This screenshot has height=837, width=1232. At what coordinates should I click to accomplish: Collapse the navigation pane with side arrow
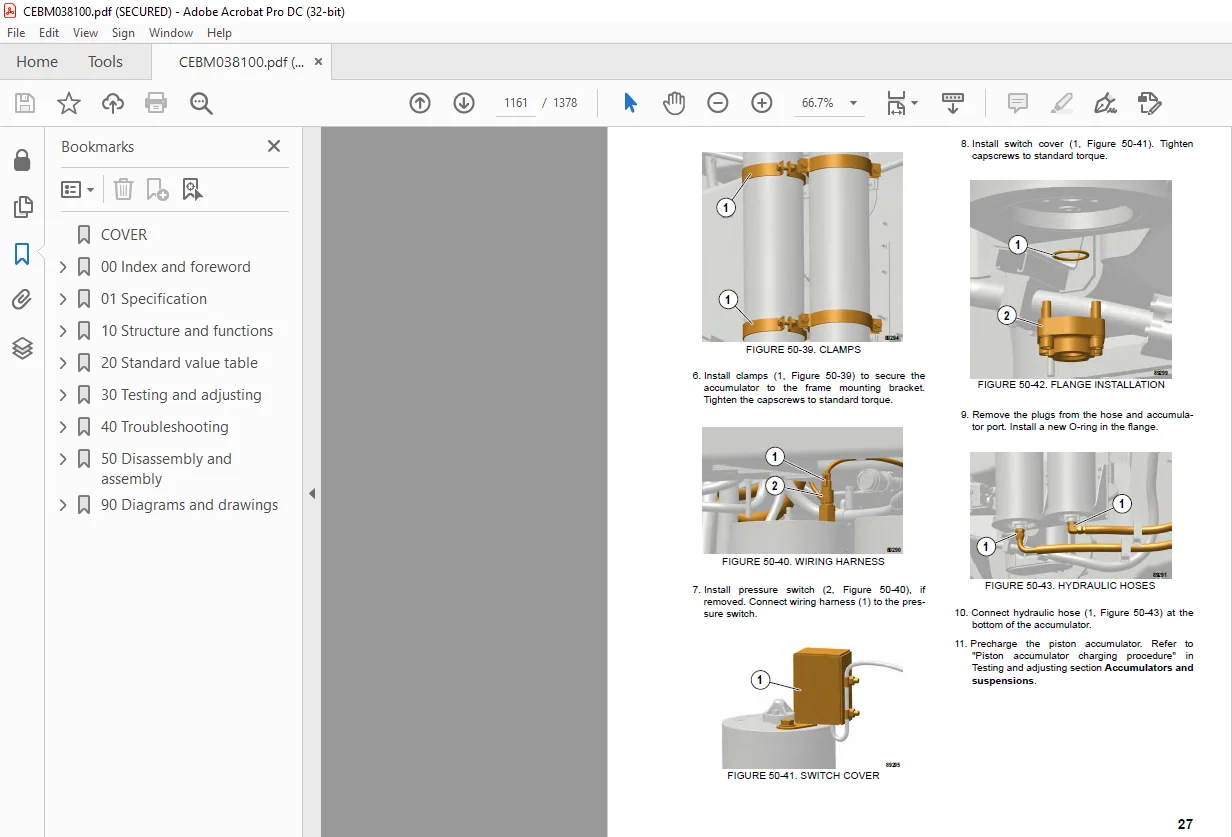point(311,494)
